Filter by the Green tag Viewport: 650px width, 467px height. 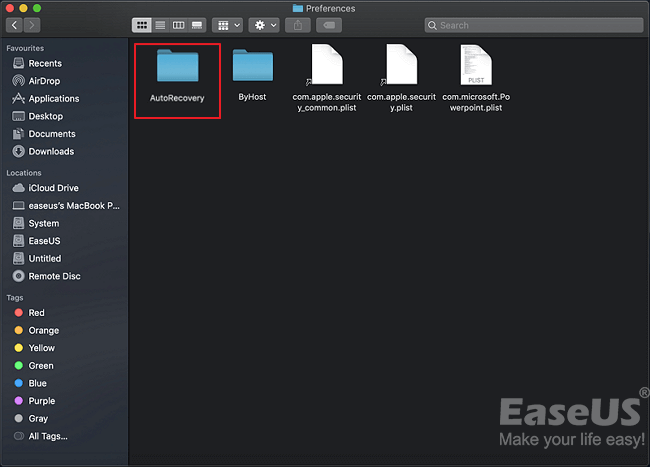(x=34, y=365)
